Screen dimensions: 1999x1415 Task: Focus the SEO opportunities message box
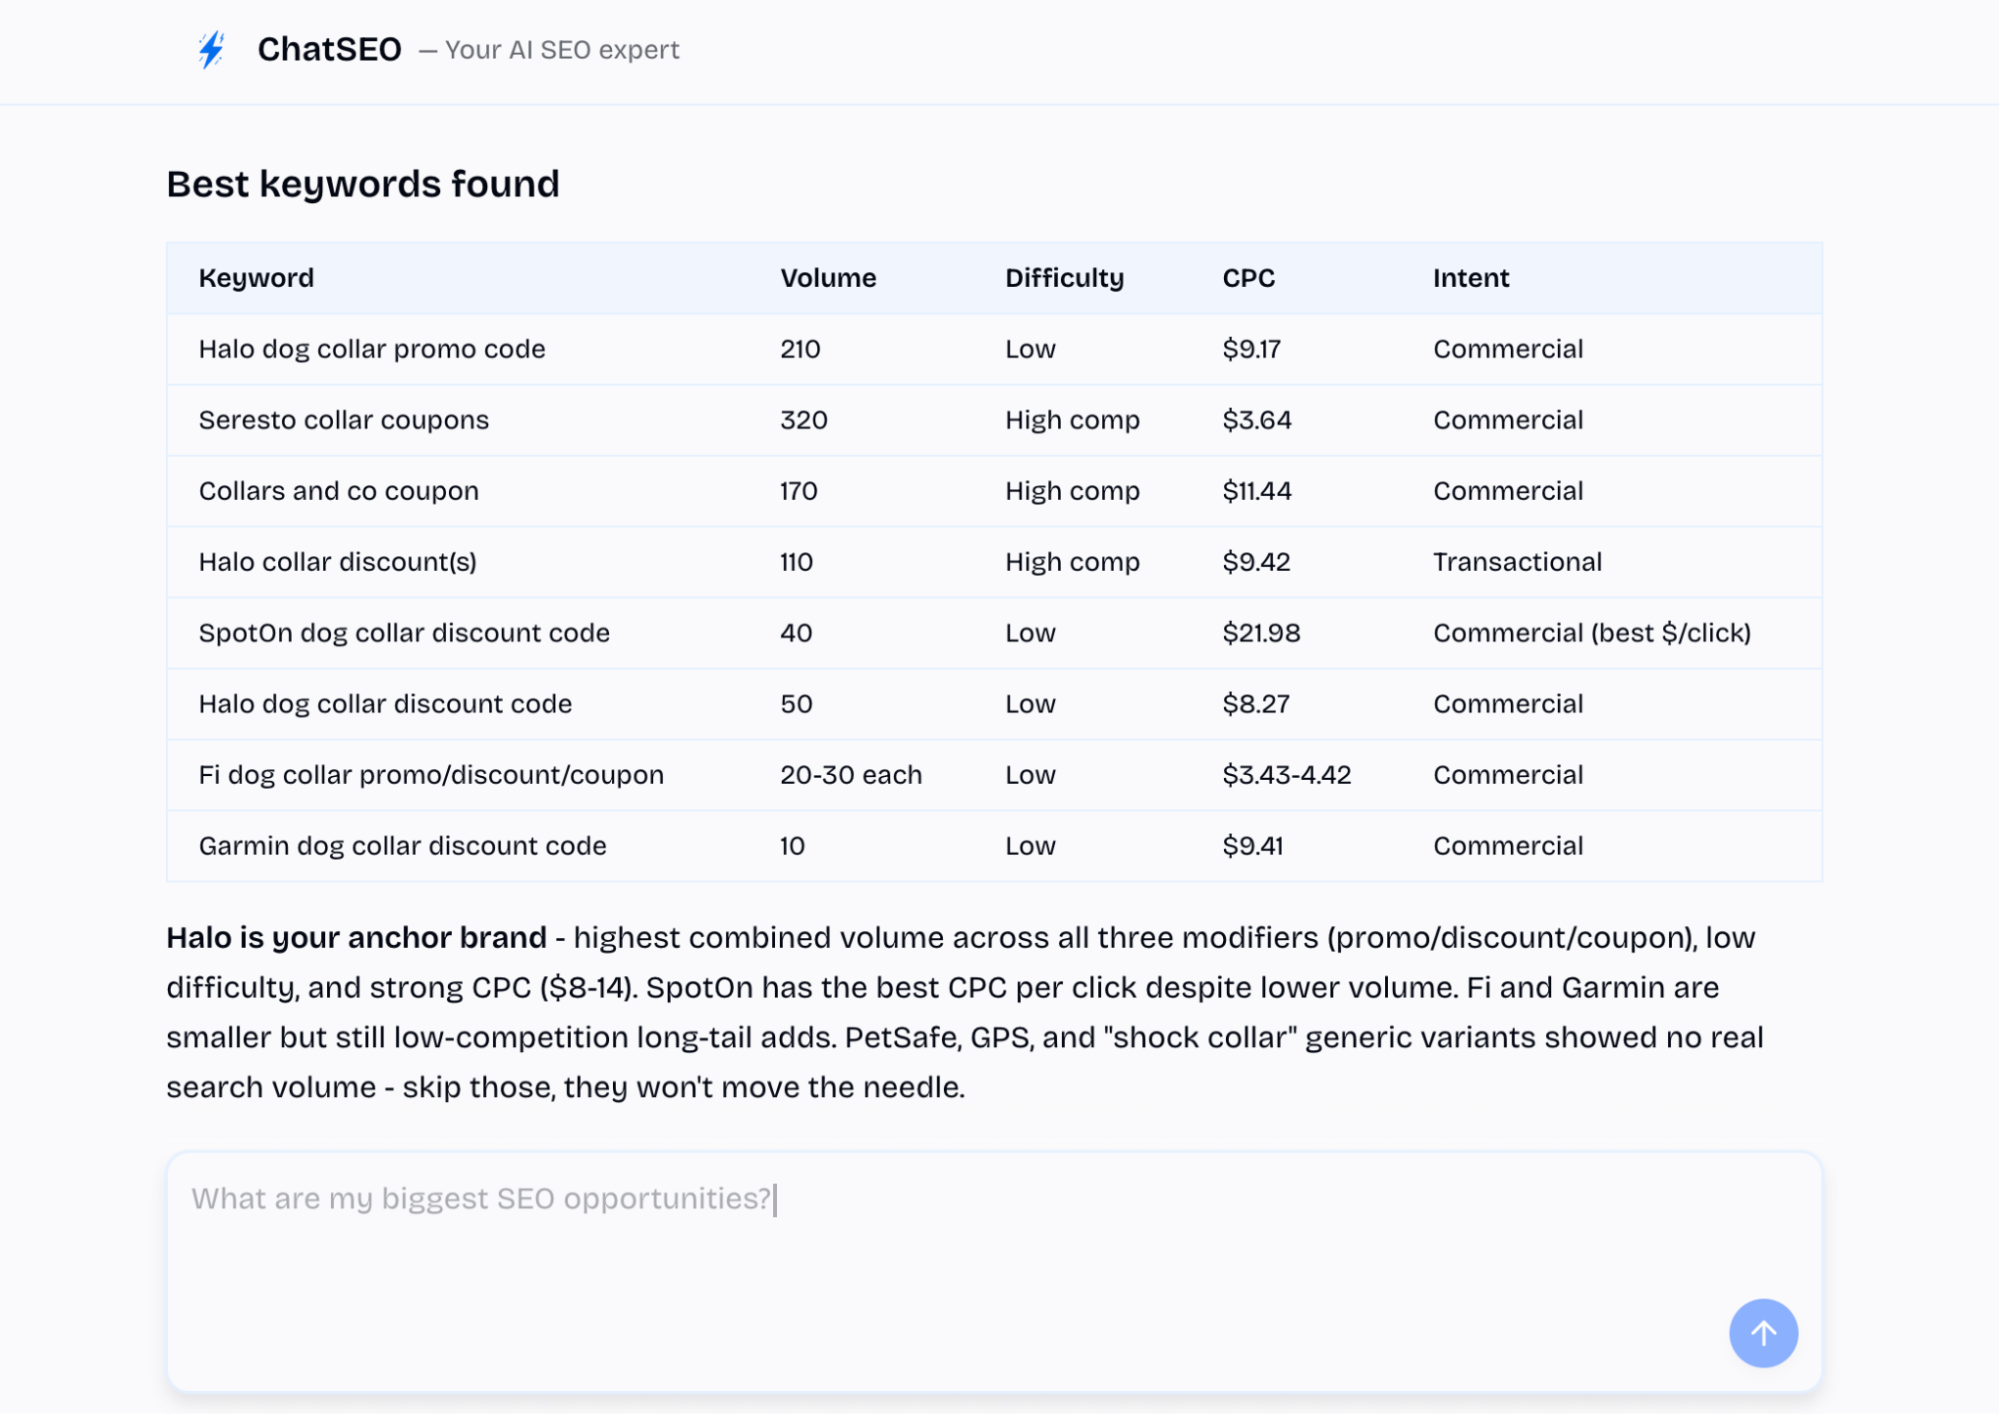click(x=994, y=1271)
